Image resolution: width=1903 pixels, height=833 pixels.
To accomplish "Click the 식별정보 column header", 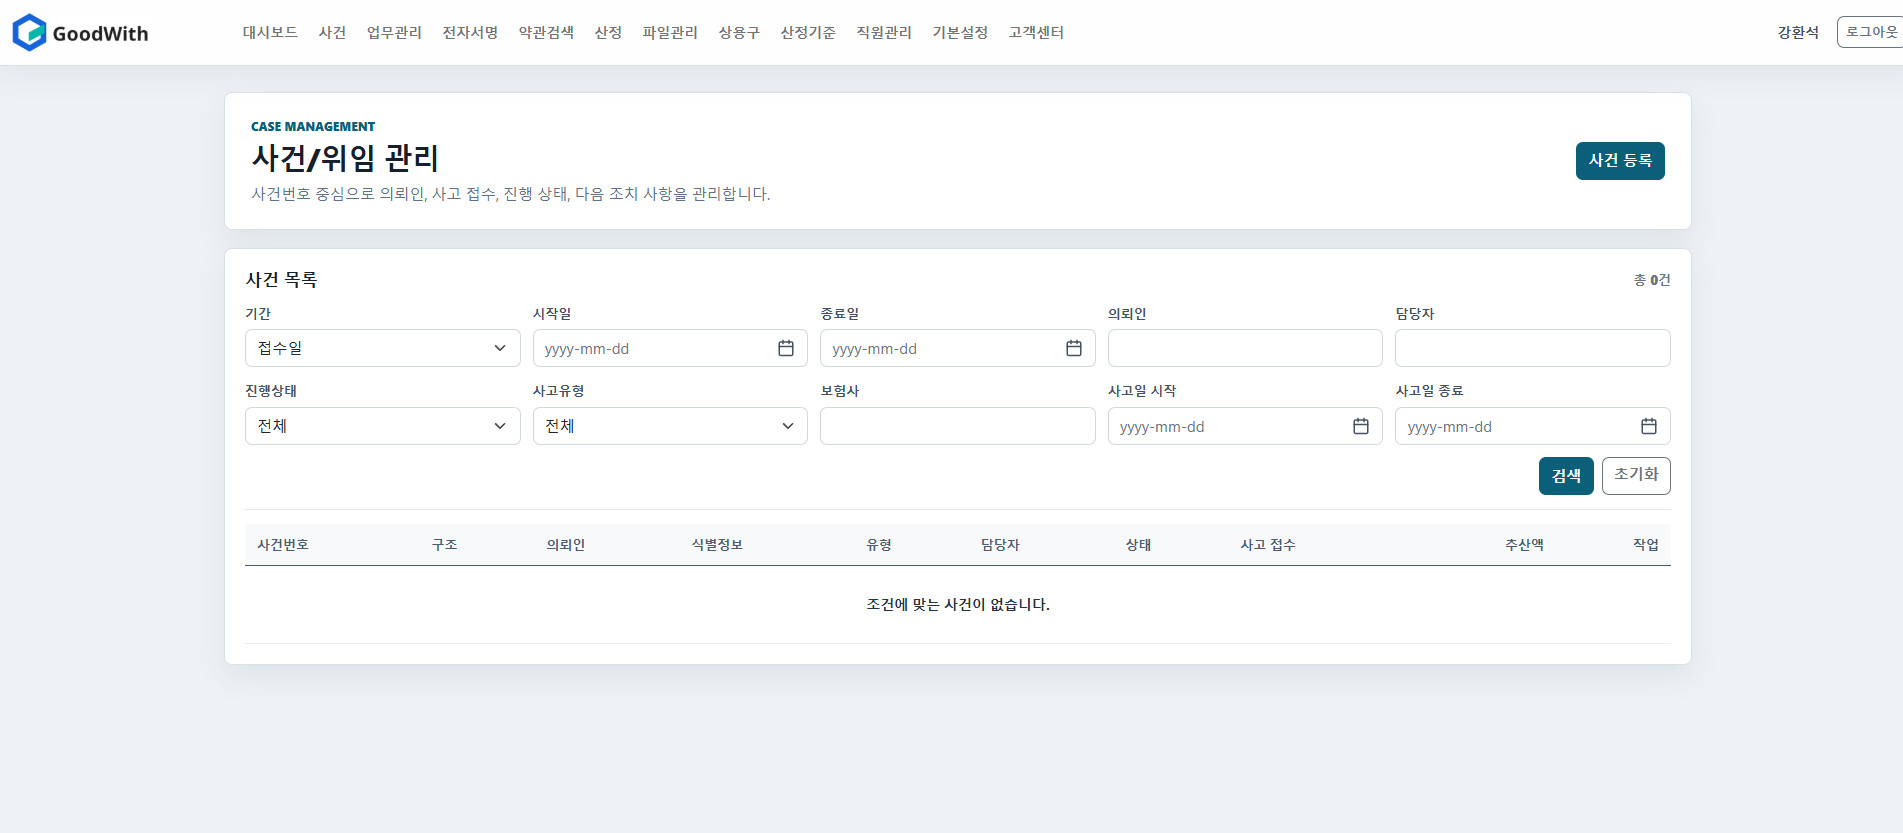I will point(717,545).
